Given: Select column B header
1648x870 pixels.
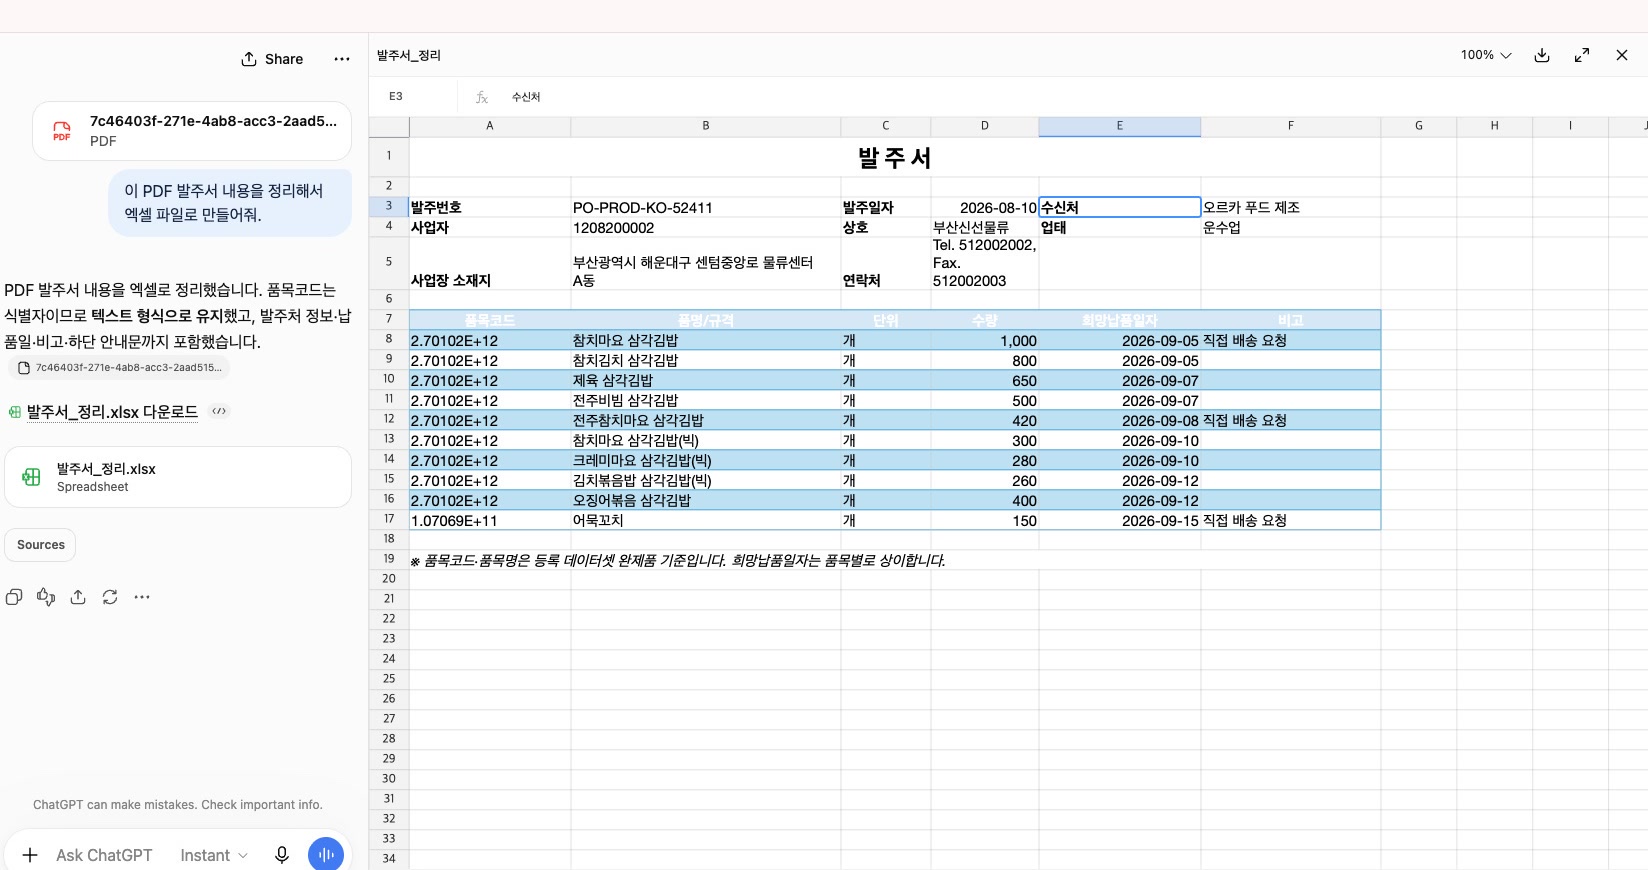Looking at the screenshot, I should coord(706,126).
